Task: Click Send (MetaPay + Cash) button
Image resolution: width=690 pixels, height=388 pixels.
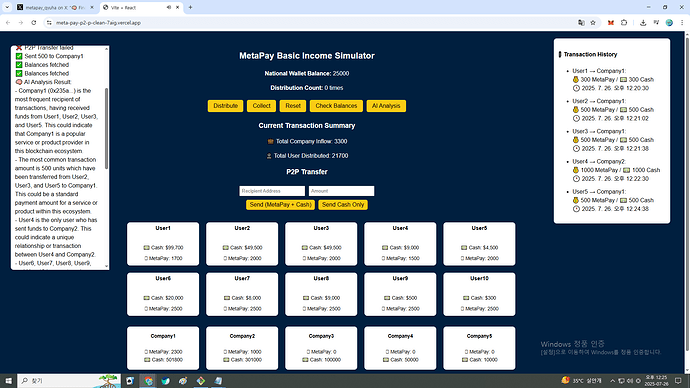Action: 280,205
